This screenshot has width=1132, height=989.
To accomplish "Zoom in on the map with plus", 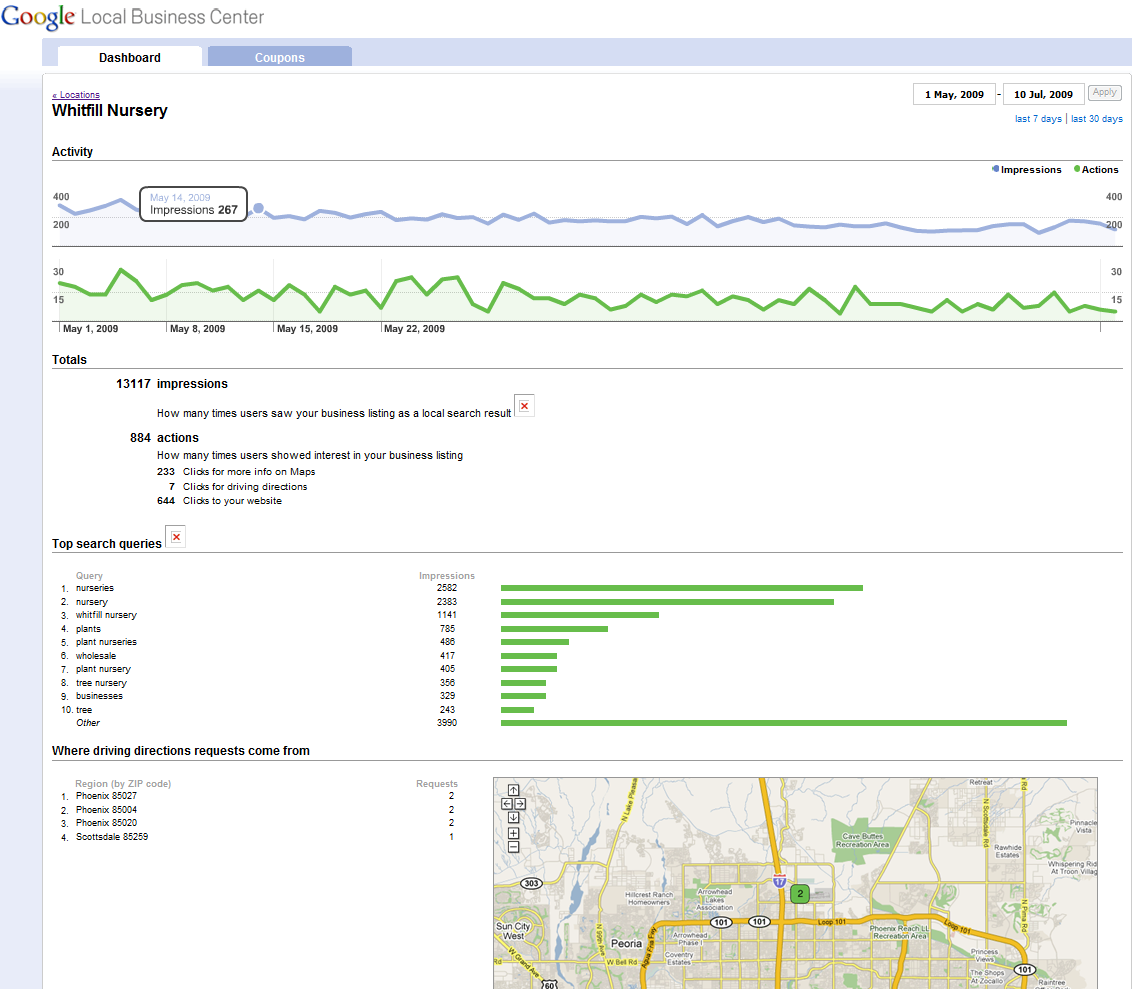I will [513, 833].
